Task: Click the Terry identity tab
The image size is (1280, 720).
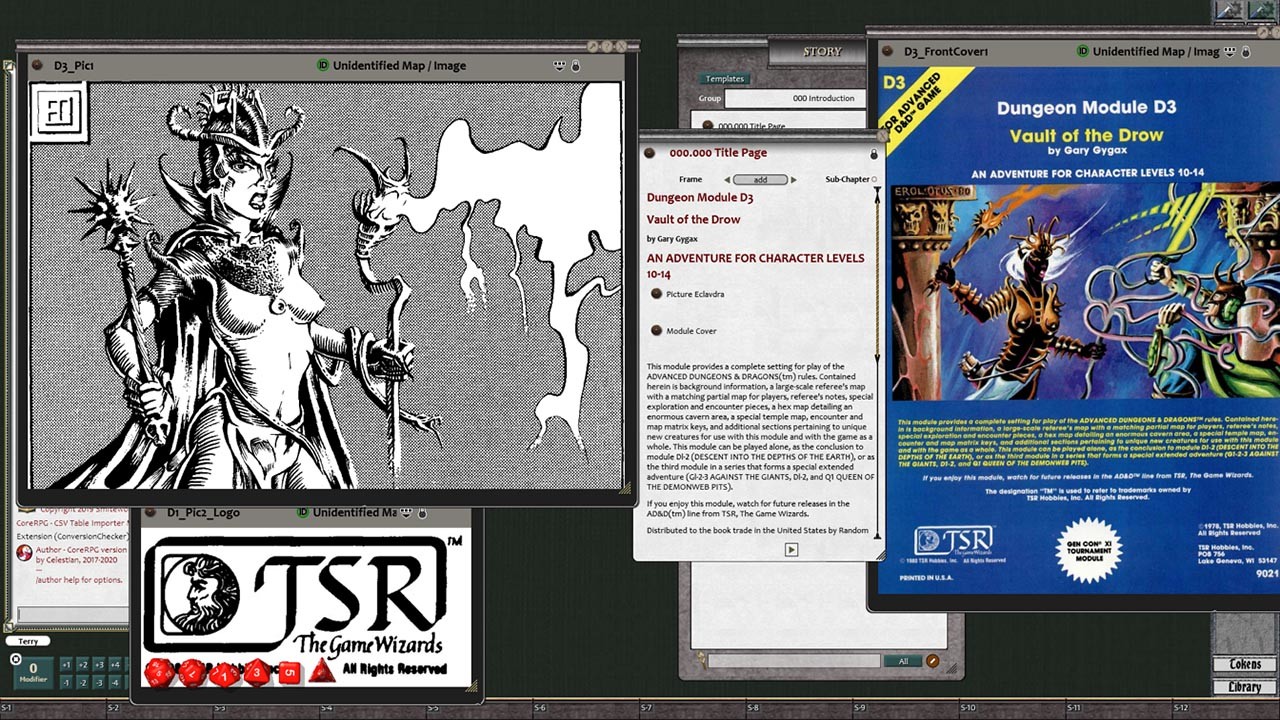Action: coord(30,640)
